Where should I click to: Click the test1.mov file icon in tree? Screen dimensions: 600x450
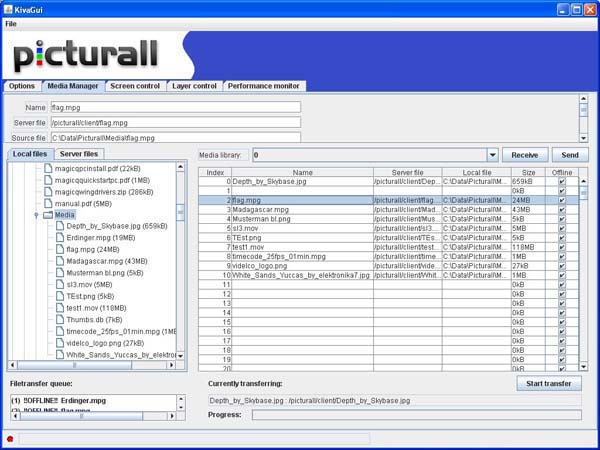click(59, 308)
